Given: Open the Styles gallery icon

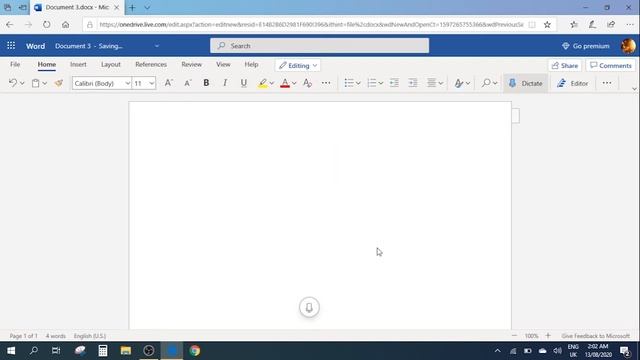Looking at the screenshot, I should point(459,83).
